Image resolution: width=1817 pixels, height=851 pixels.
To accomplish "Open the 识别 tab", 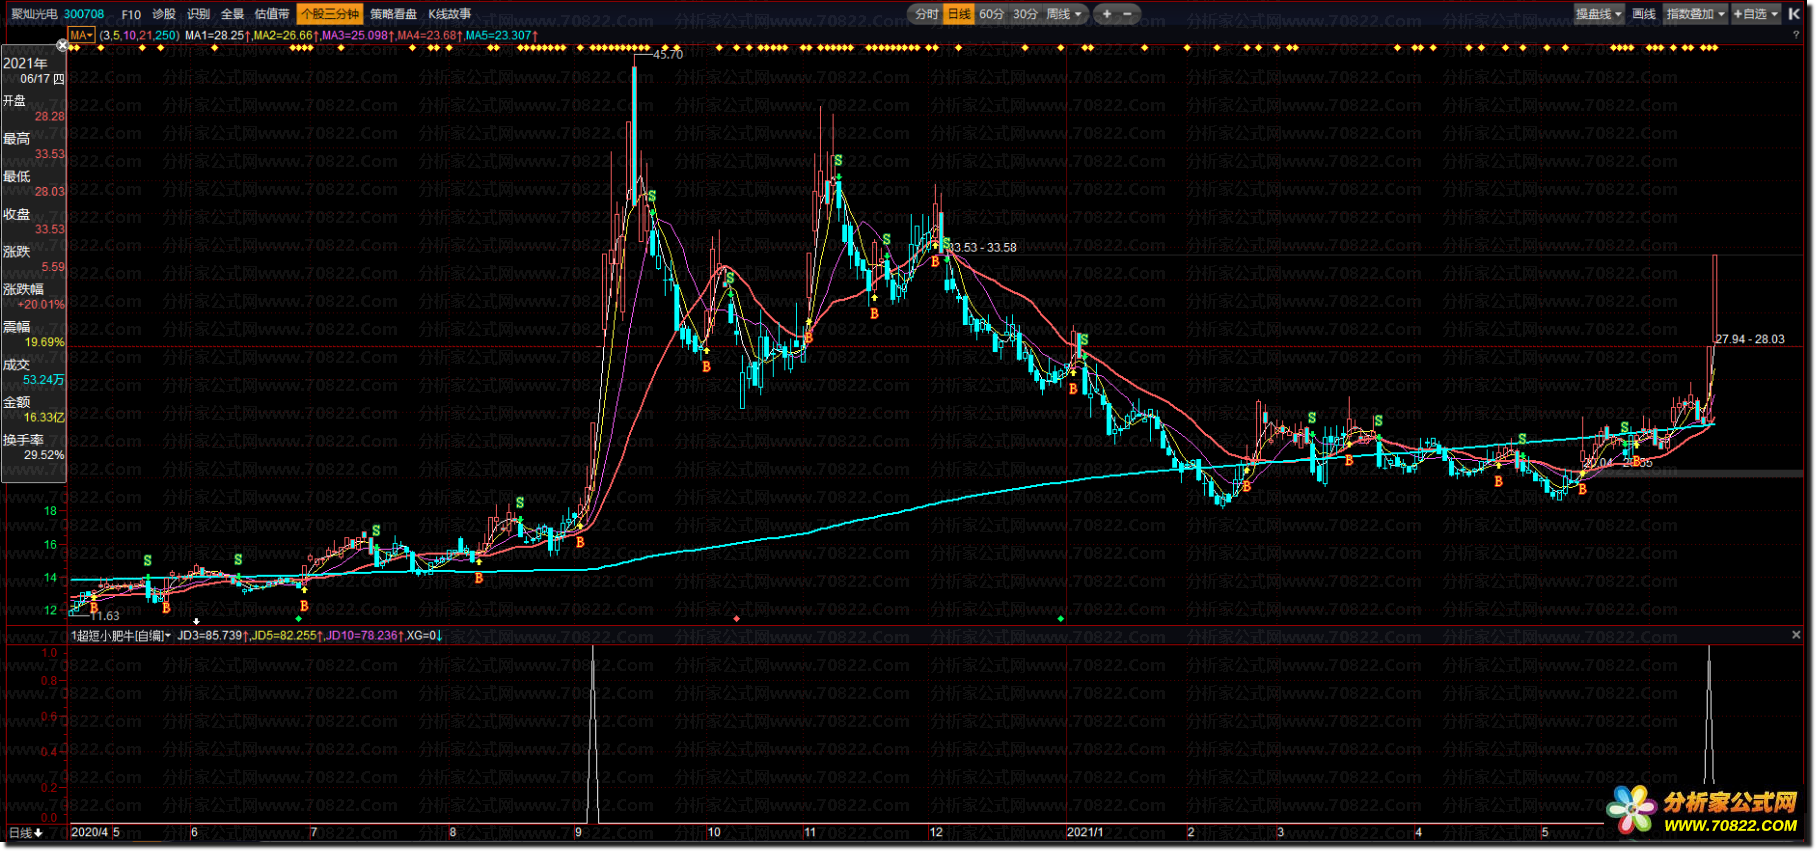I will click(198, 14).
